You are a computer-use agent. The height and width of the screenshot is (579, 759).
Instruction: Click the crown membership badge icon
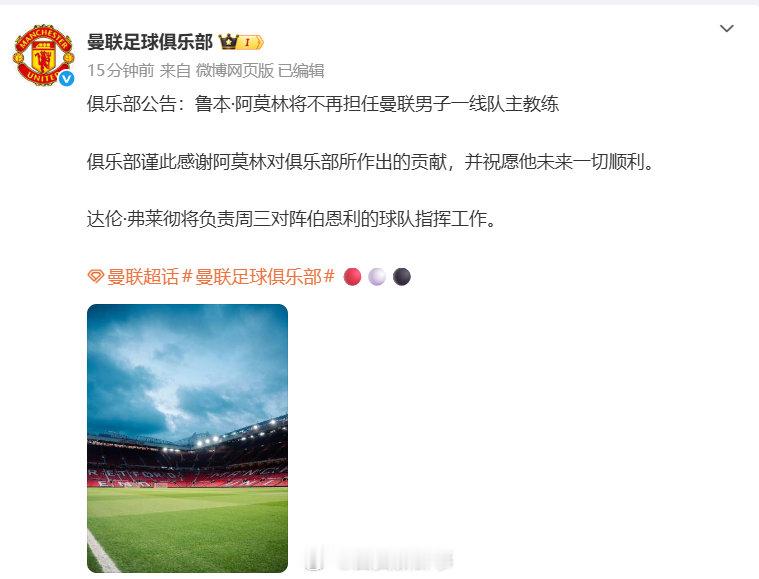241,42
